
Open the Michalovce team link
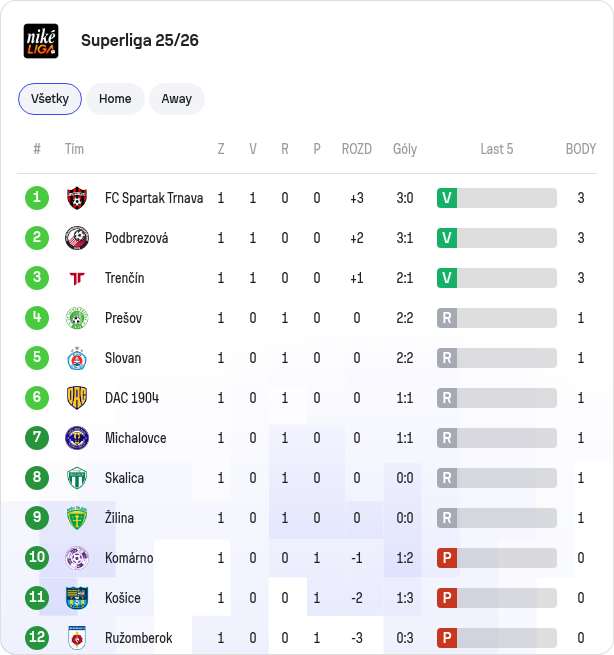[135, 438]
